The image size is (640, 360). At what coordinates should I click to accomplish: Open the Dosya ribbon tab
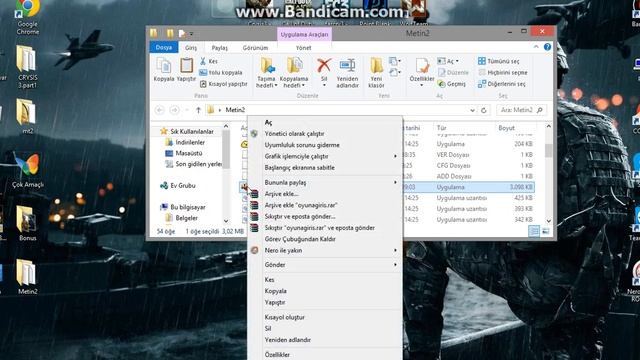pyautogui.click(x=164, y=47)
